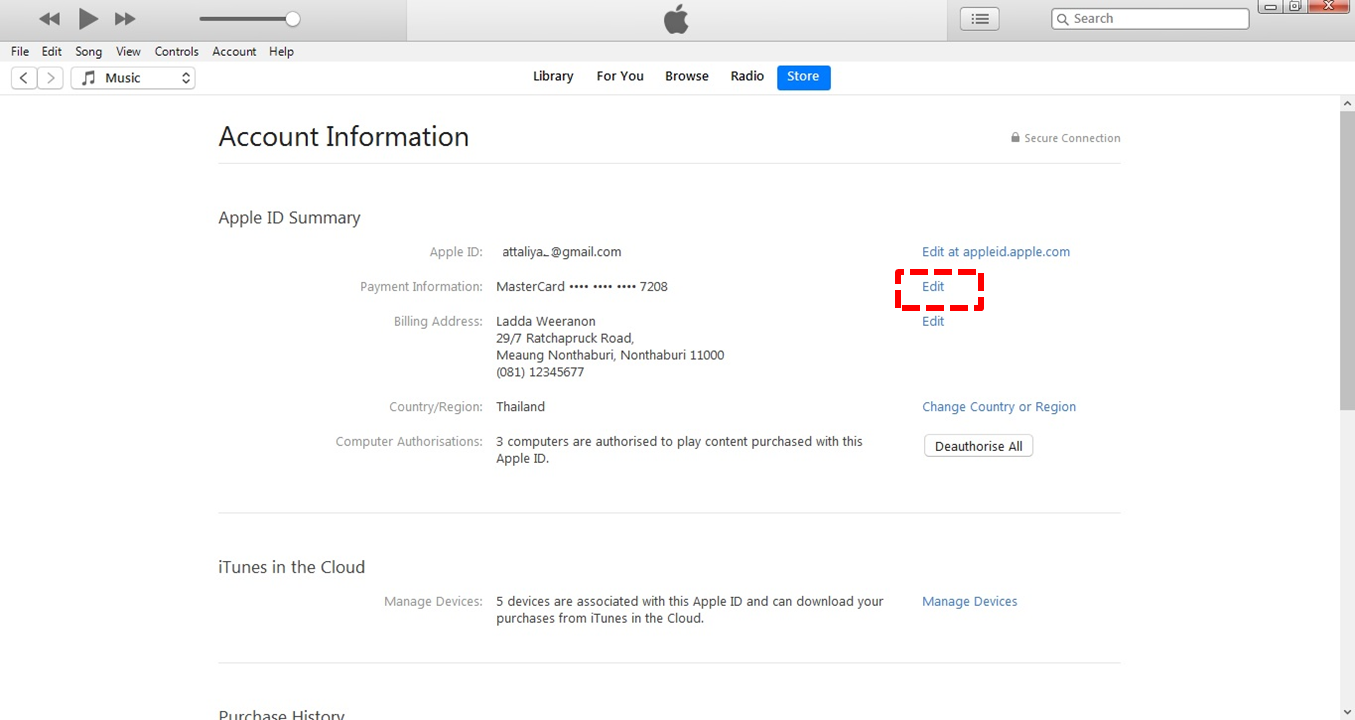Switch to the Browse tab
The image size is (1355, 720).
click(x=687, y=76)
